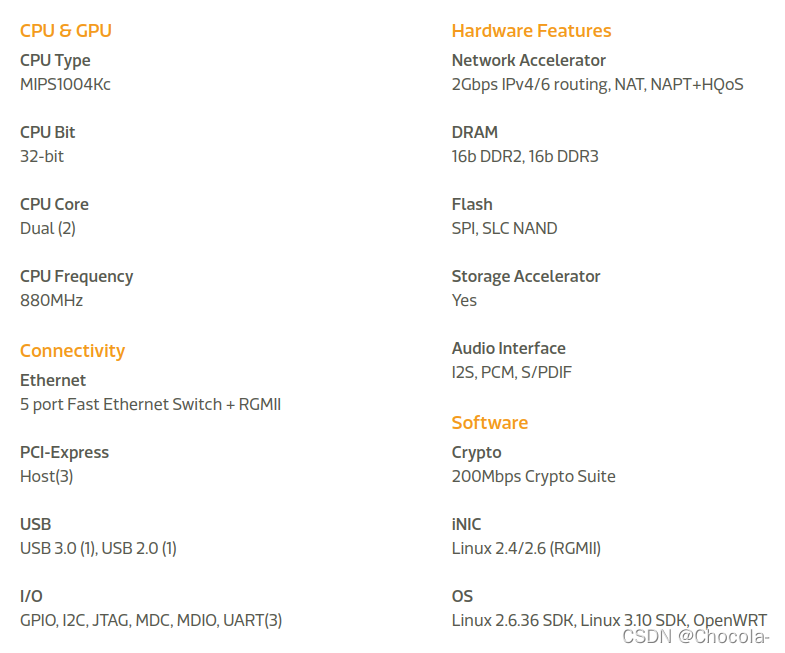
Task: Click the 880MHz frequency value
Action: click(x=51, y=300)
